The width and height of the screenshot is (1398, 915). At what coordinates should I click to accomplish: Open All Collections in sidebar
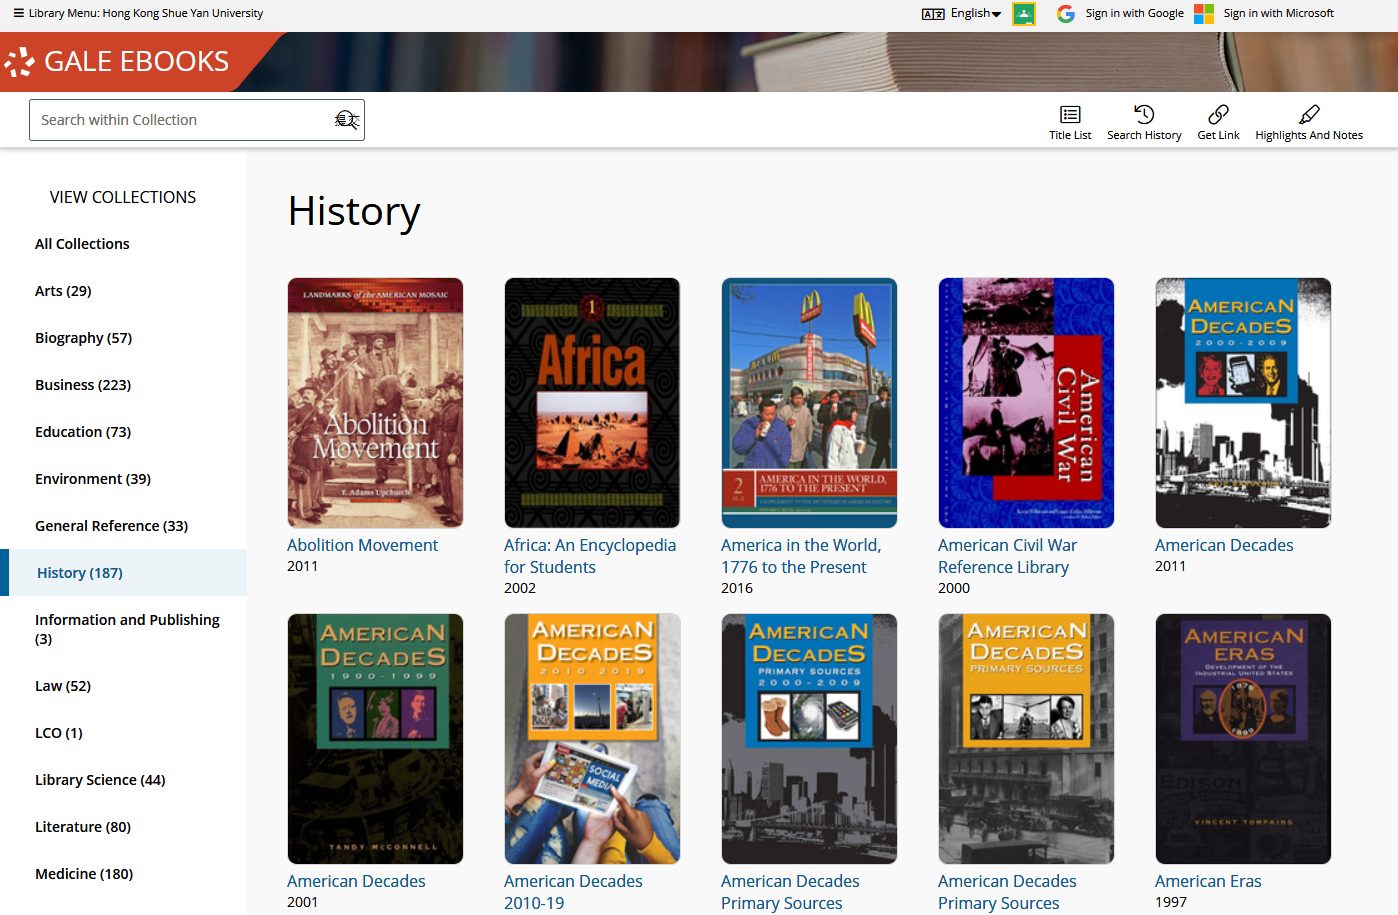click(x=82, y=244)
